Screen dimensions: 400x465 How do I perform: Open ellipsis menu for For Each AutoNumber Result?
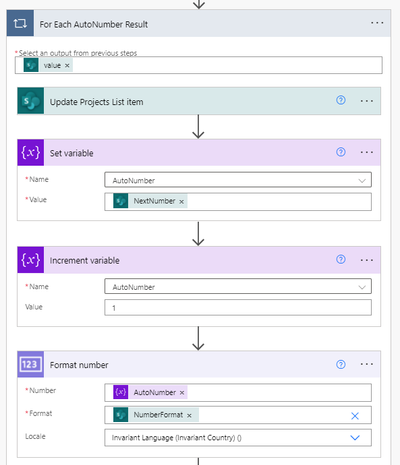click(377, 23)
